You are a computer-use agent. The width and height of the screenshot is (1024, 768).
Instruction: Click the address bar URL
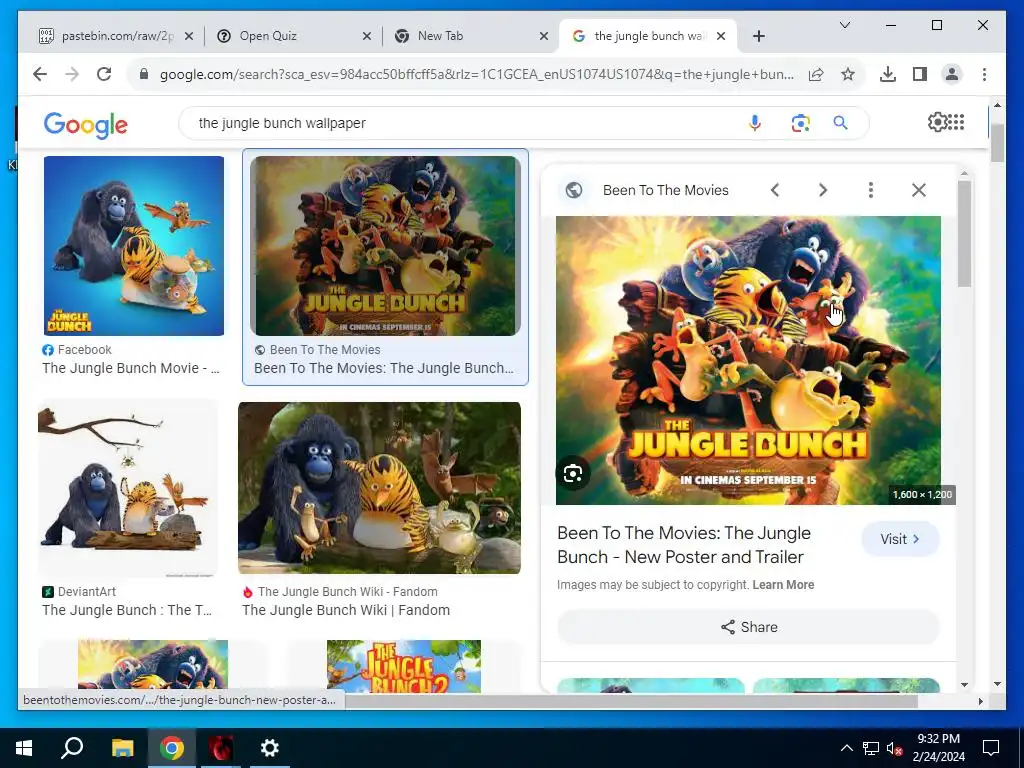[x=477, y=74]
